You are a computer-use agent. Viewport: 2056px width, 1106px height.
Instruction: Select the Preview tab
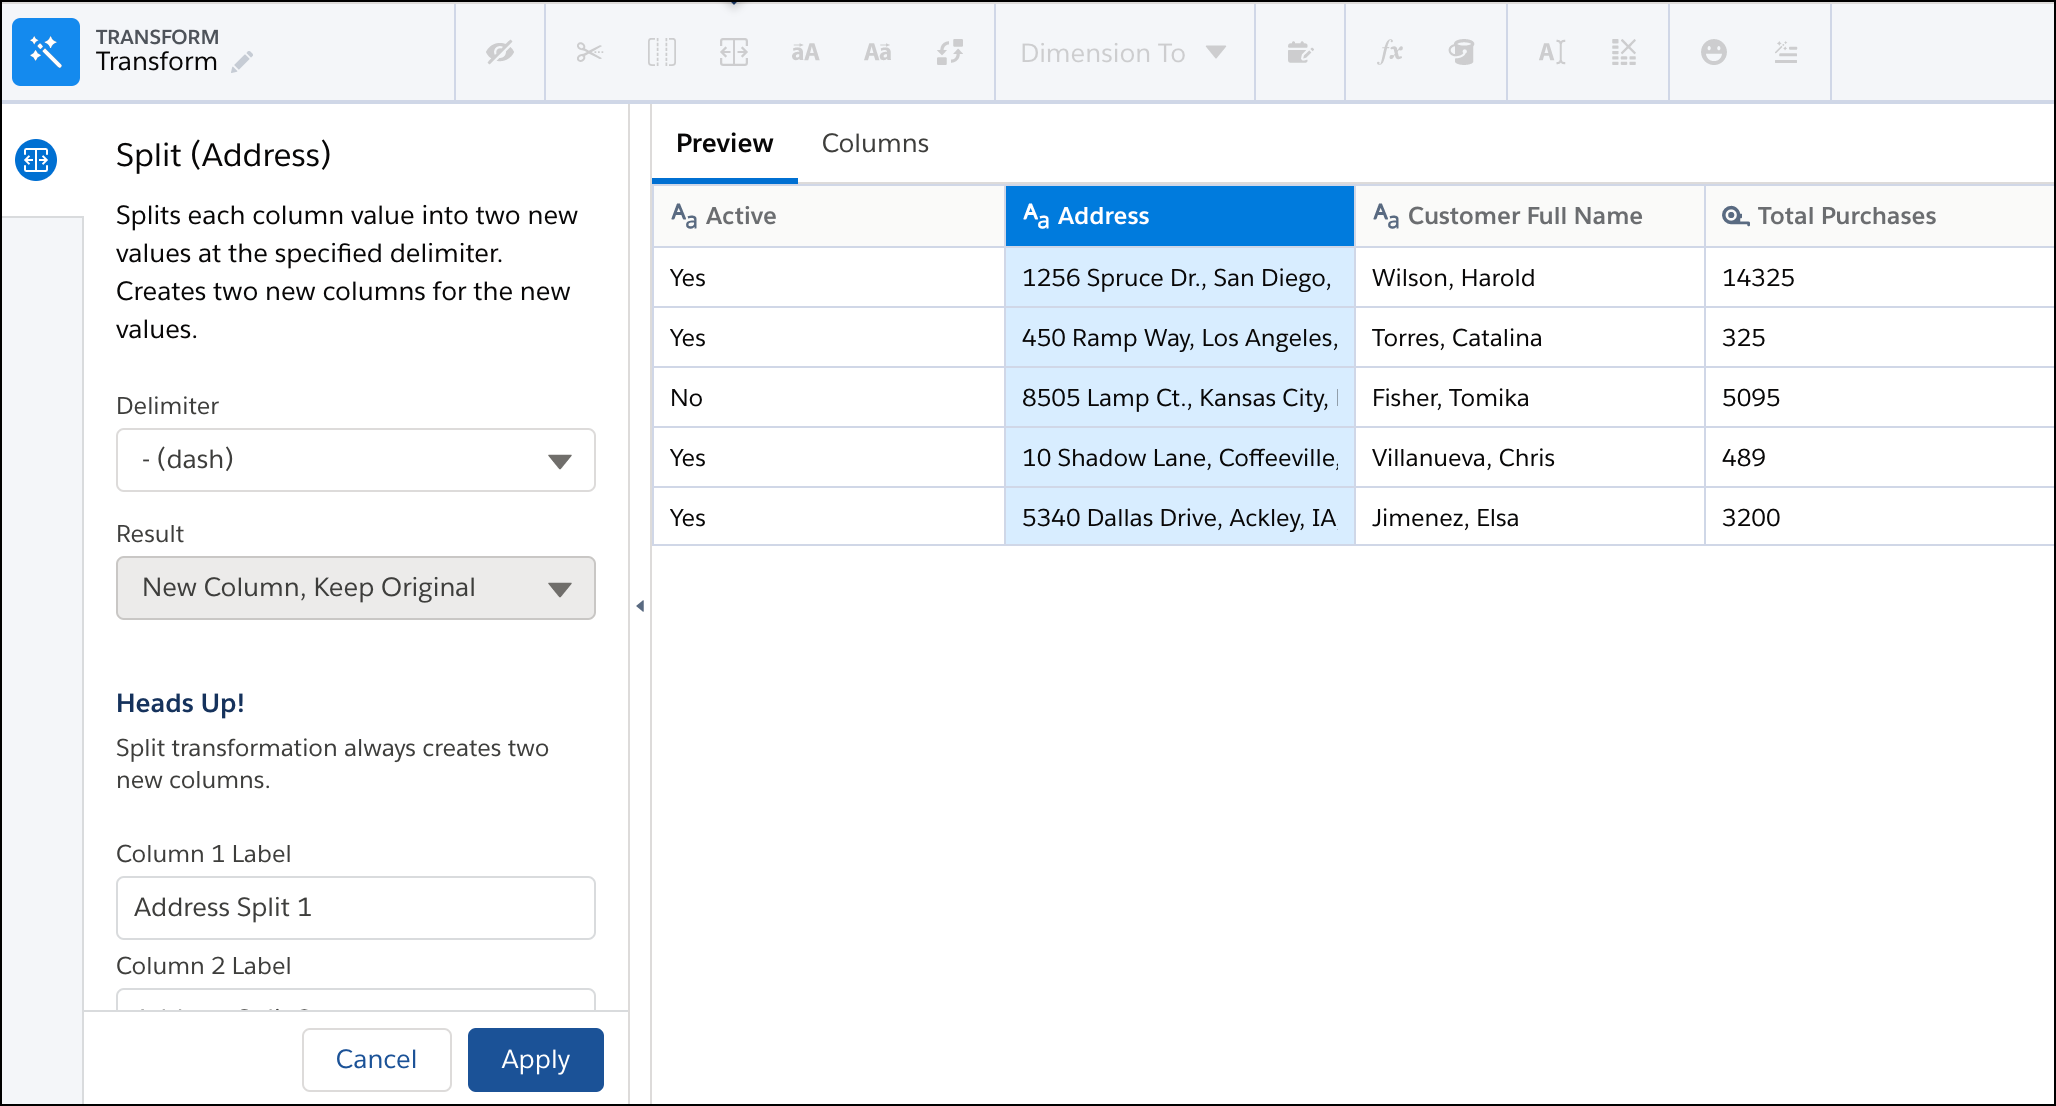pyautogui.click(x=724, y=143)
